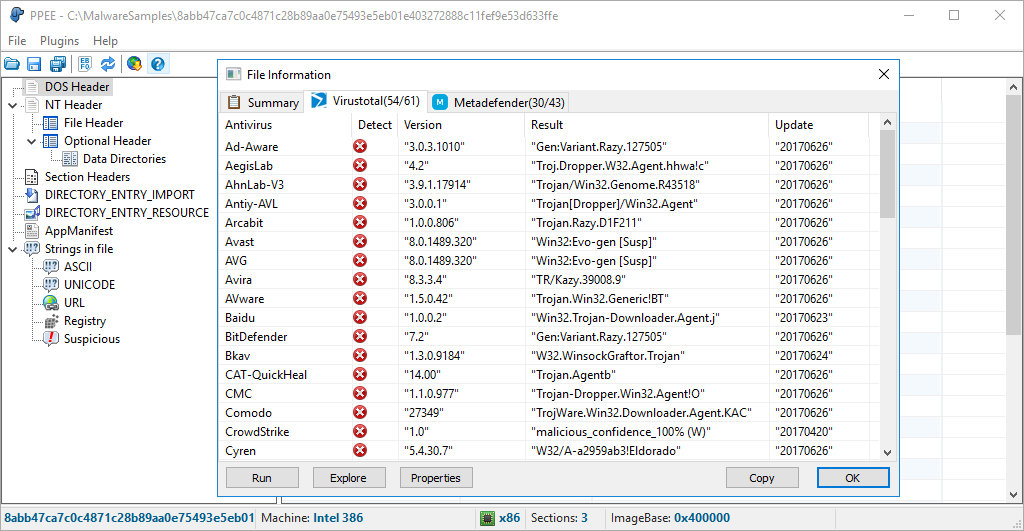This screenshot has width=1024, height=531.
Task: Select the Optional Header tree item
Action: 107,141
